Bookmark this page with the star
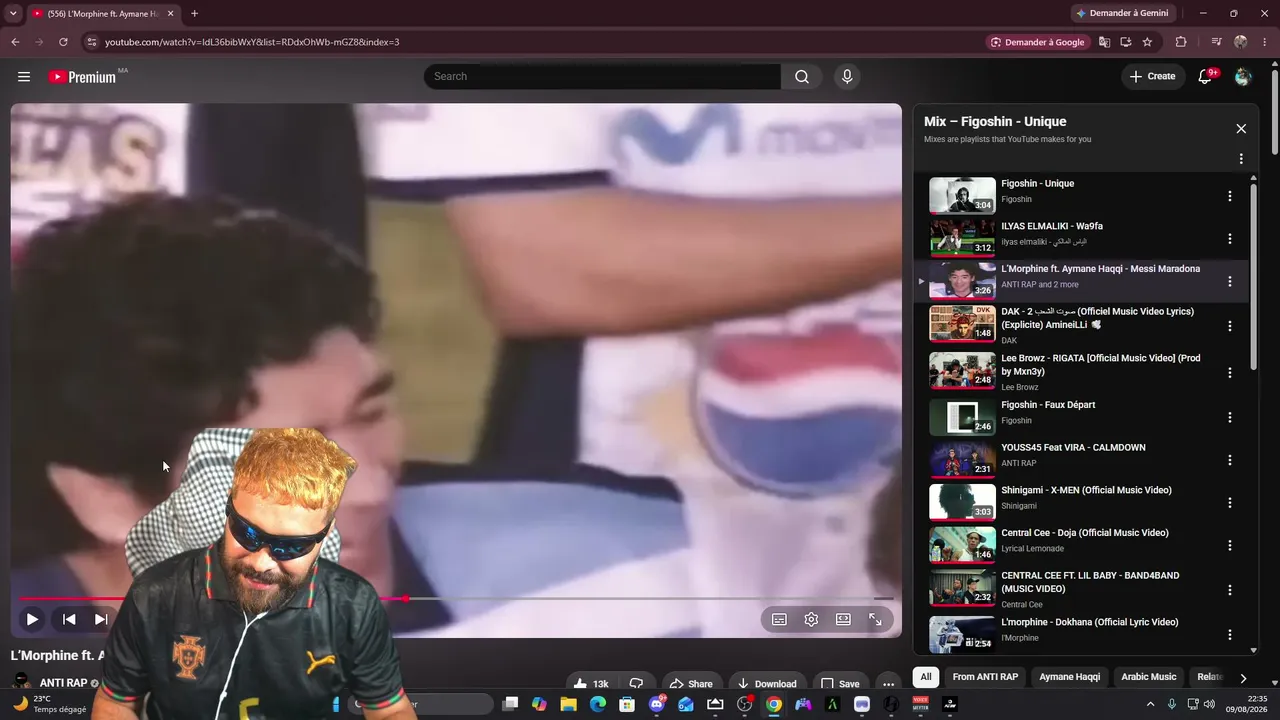Viewport: 1280px width, 720px height. pyautogui.click(x=1147, y=42)
